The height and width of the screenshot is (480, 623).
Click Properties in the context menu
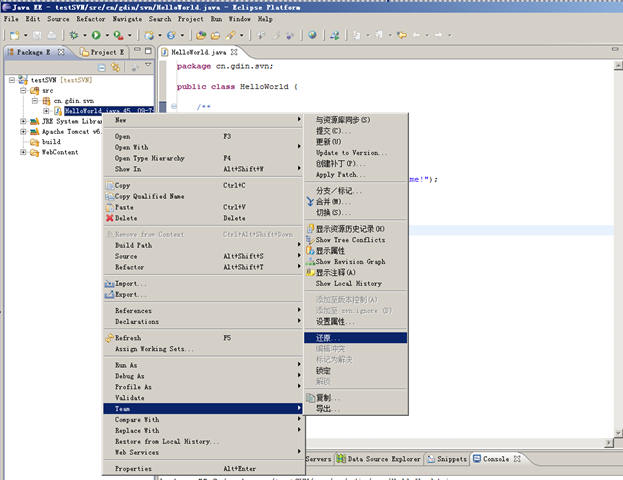[203, 468]
